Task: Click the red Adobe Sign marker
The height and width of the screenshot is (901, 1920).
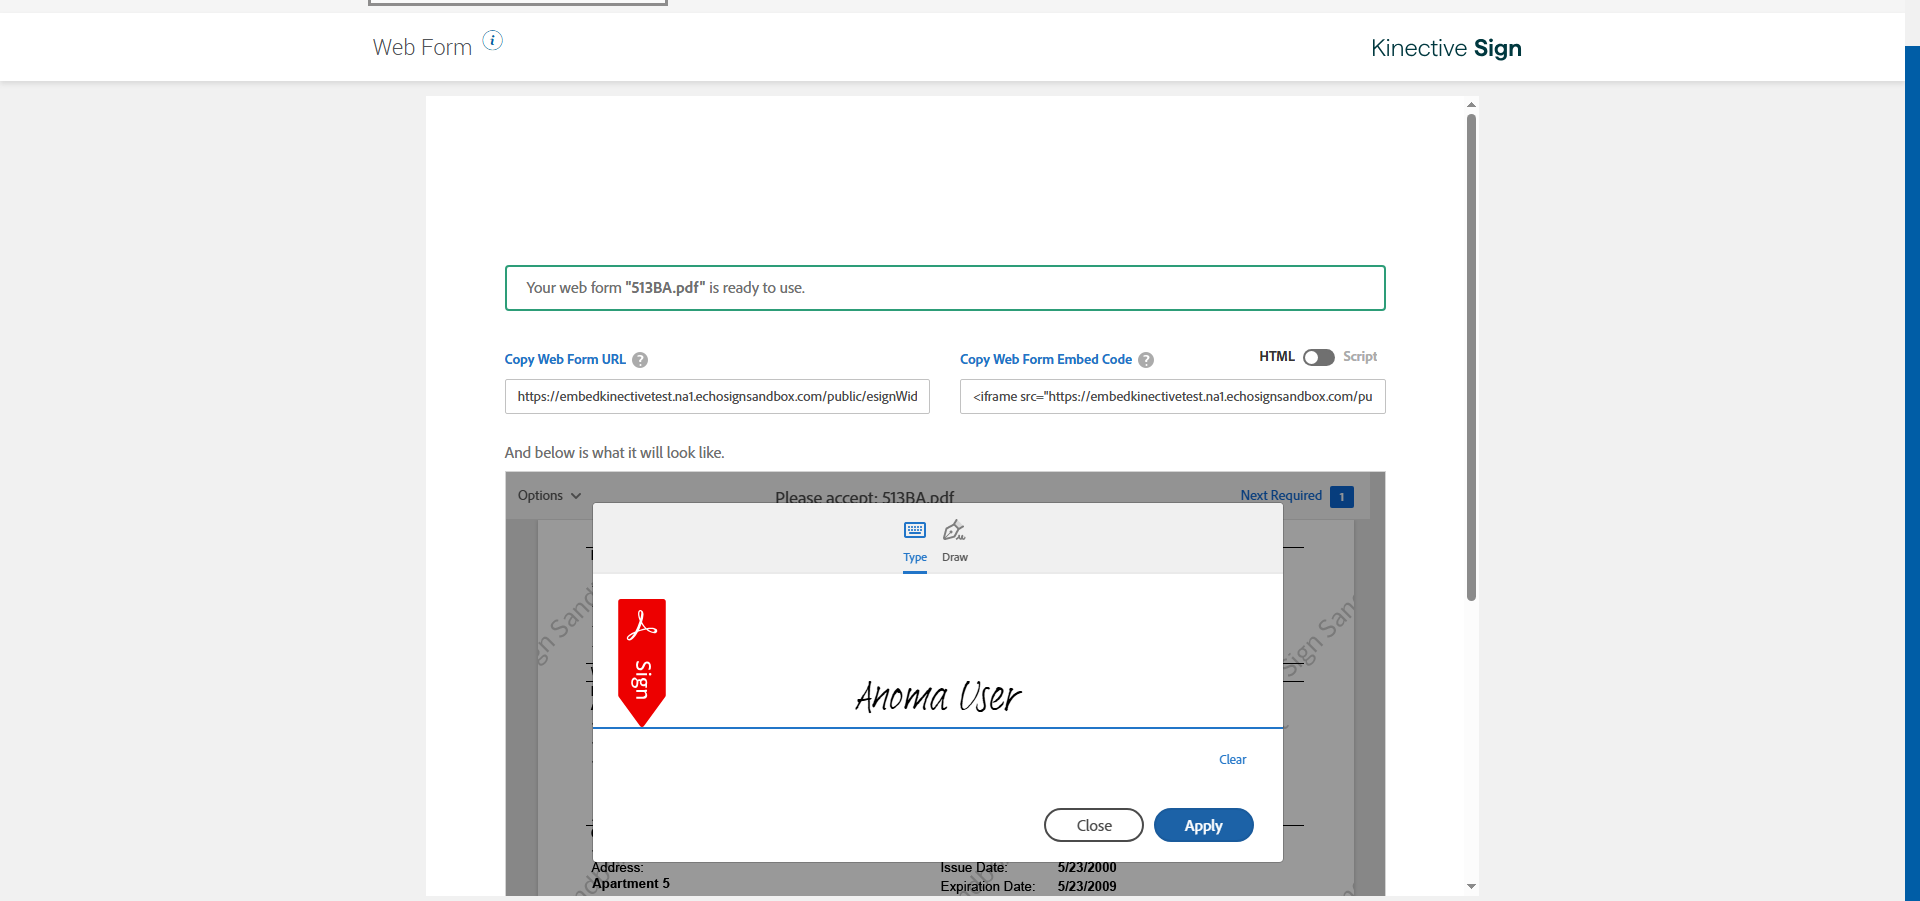Action: tap(642, 662)
